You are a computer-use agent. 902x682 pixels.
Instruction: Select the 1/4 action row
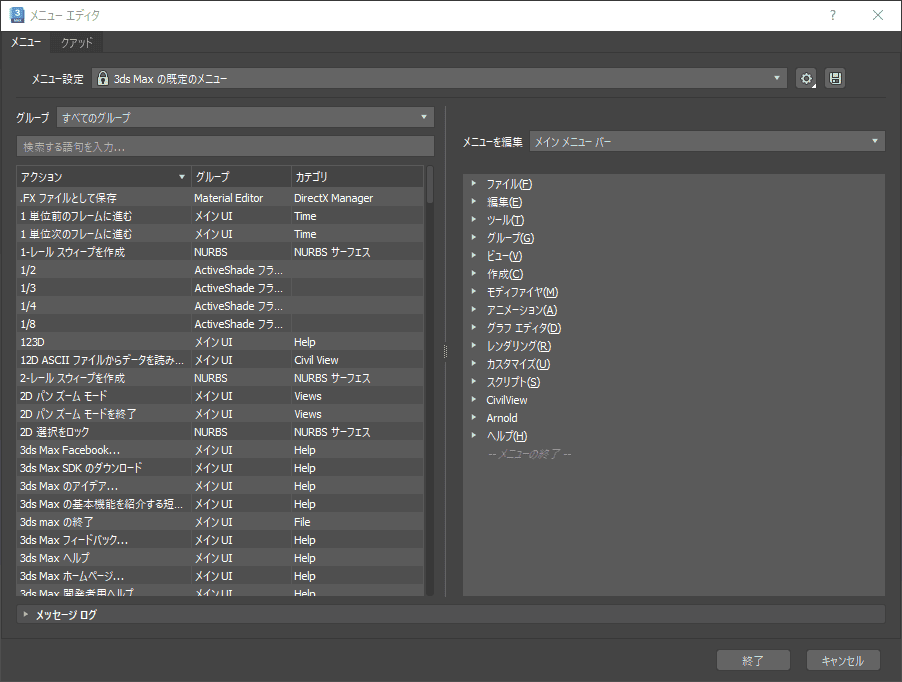(220, 306)
